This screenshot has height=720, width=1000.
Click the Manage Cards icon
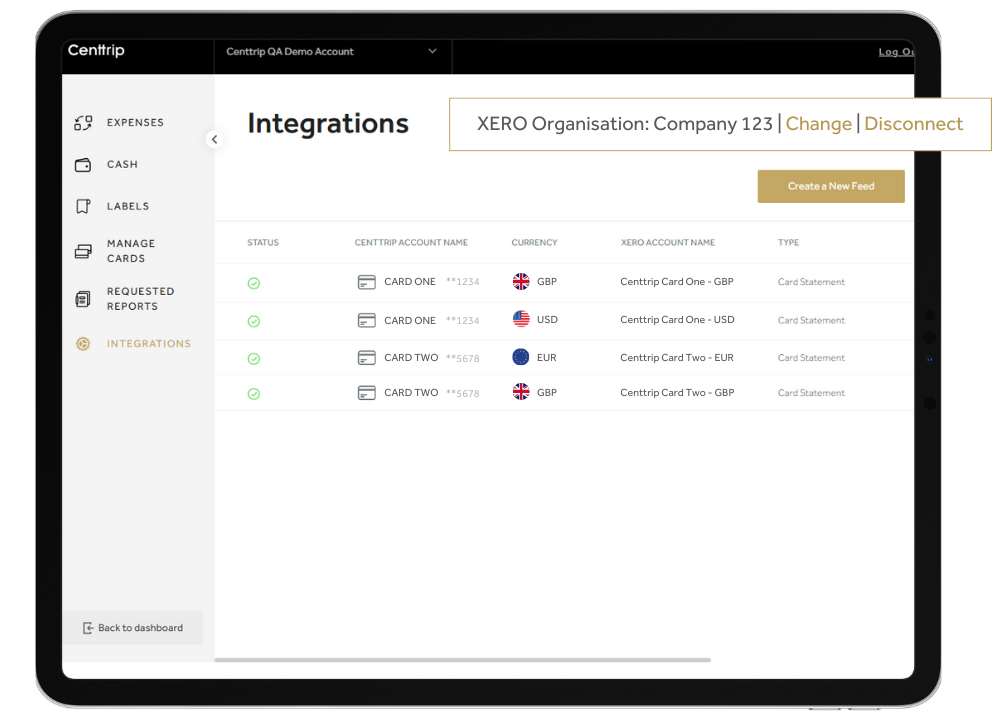coord(83,251)
